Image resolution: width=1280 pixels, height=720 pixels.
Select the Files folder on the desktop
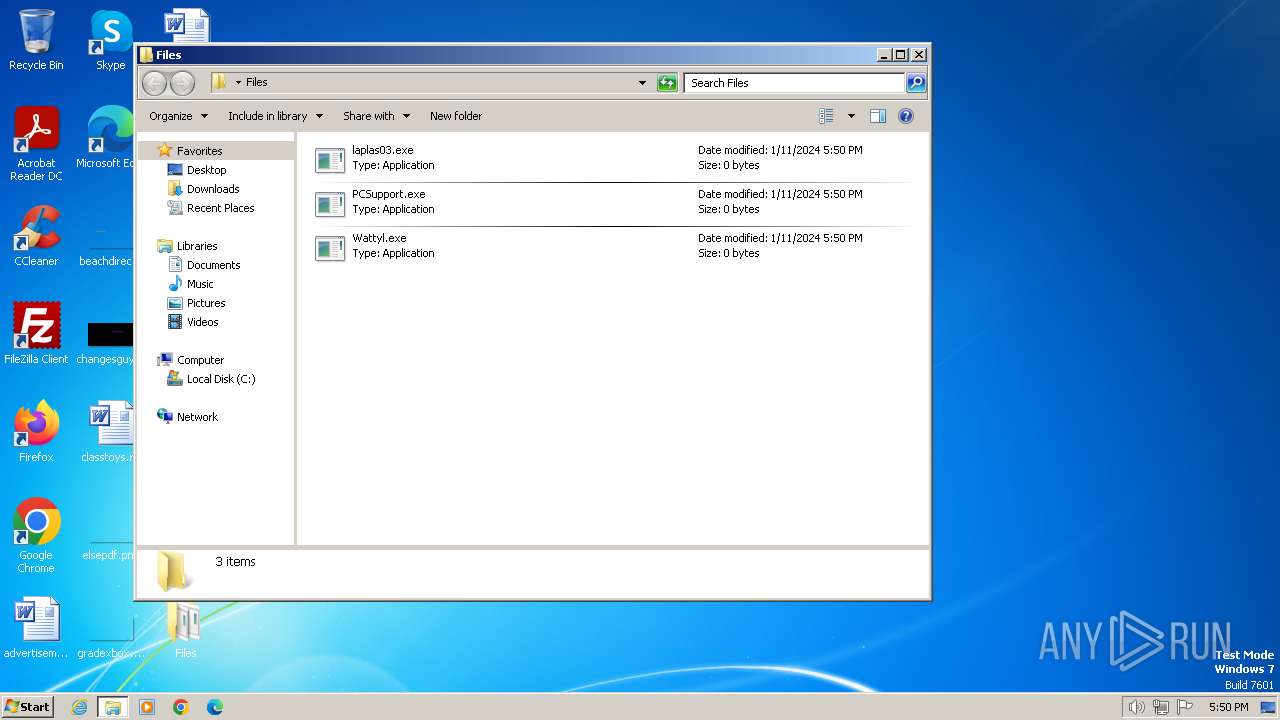(x=185, y=630)
